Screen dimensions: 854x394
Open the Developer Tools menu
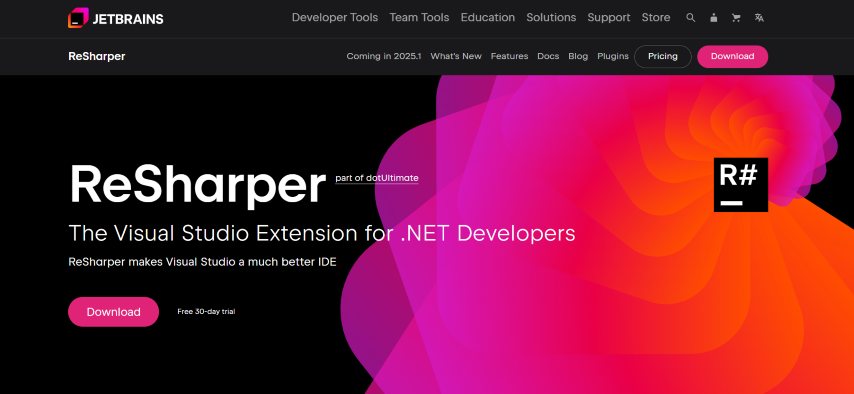[335, 17]
